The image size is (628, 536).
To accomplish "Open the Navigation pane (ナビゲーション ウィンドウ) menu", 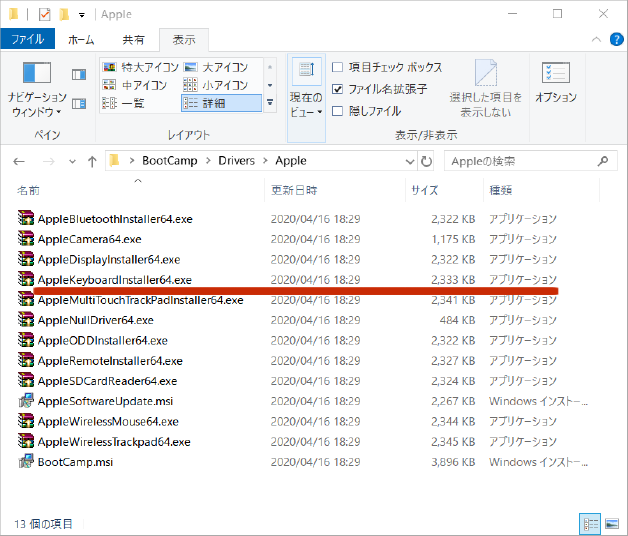I will pyautogui.click(x=37, y=90).
